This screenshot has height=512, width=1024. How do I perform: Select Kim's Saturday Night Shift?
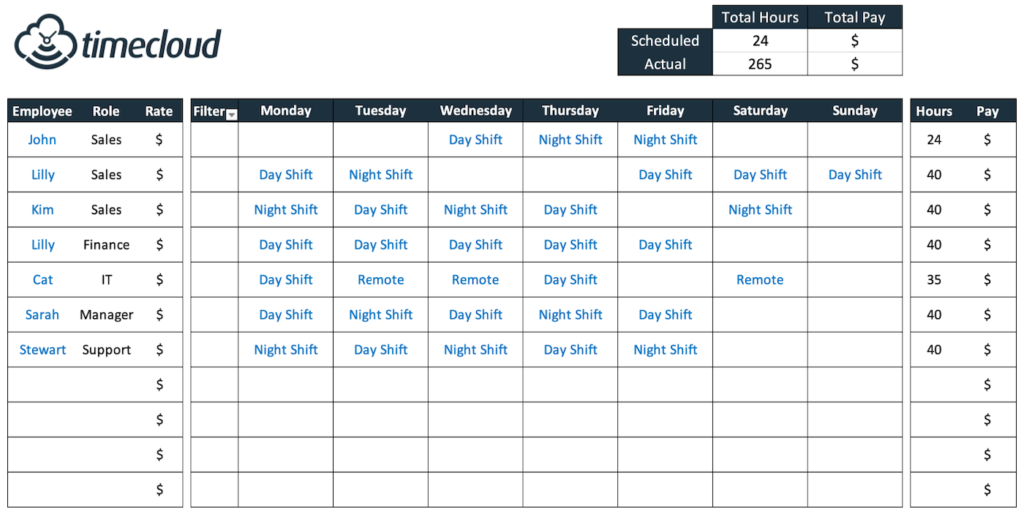(760, 210)
